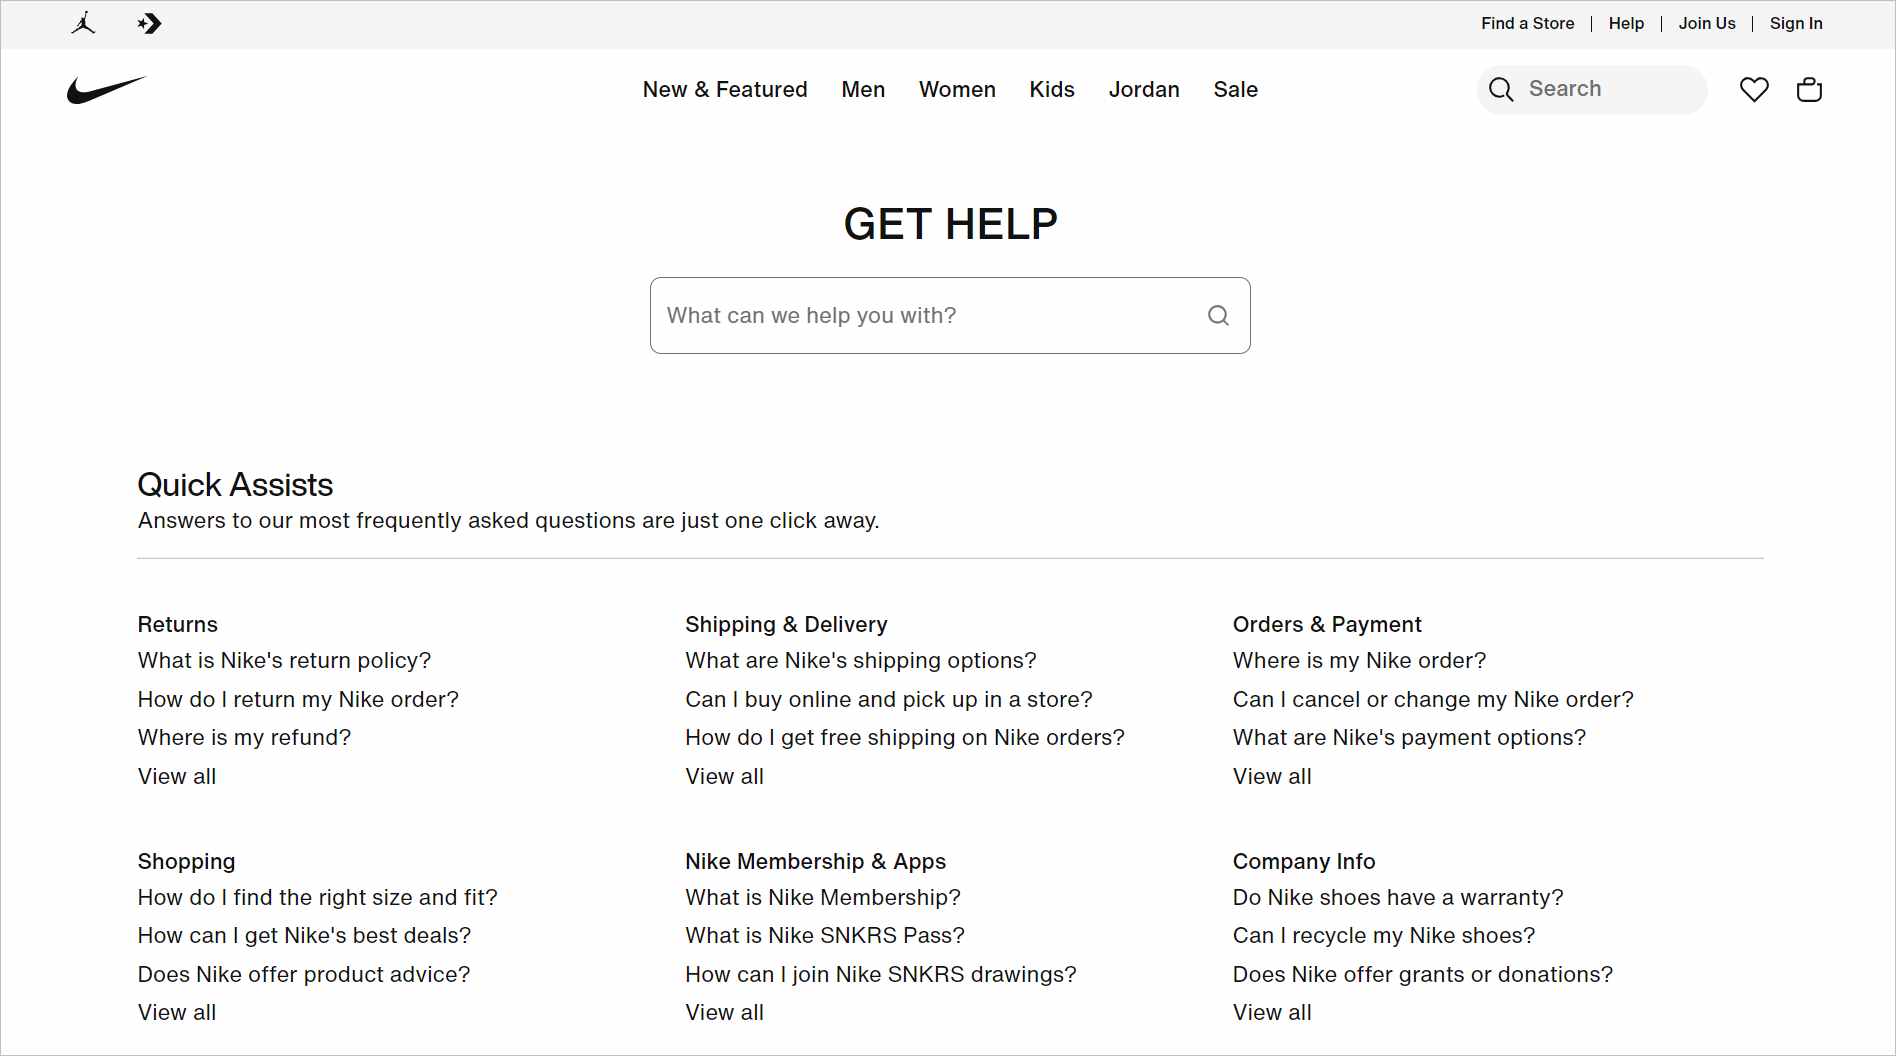Open 'Does Nike offer grants or donations?'

[x=1422, y=975]
